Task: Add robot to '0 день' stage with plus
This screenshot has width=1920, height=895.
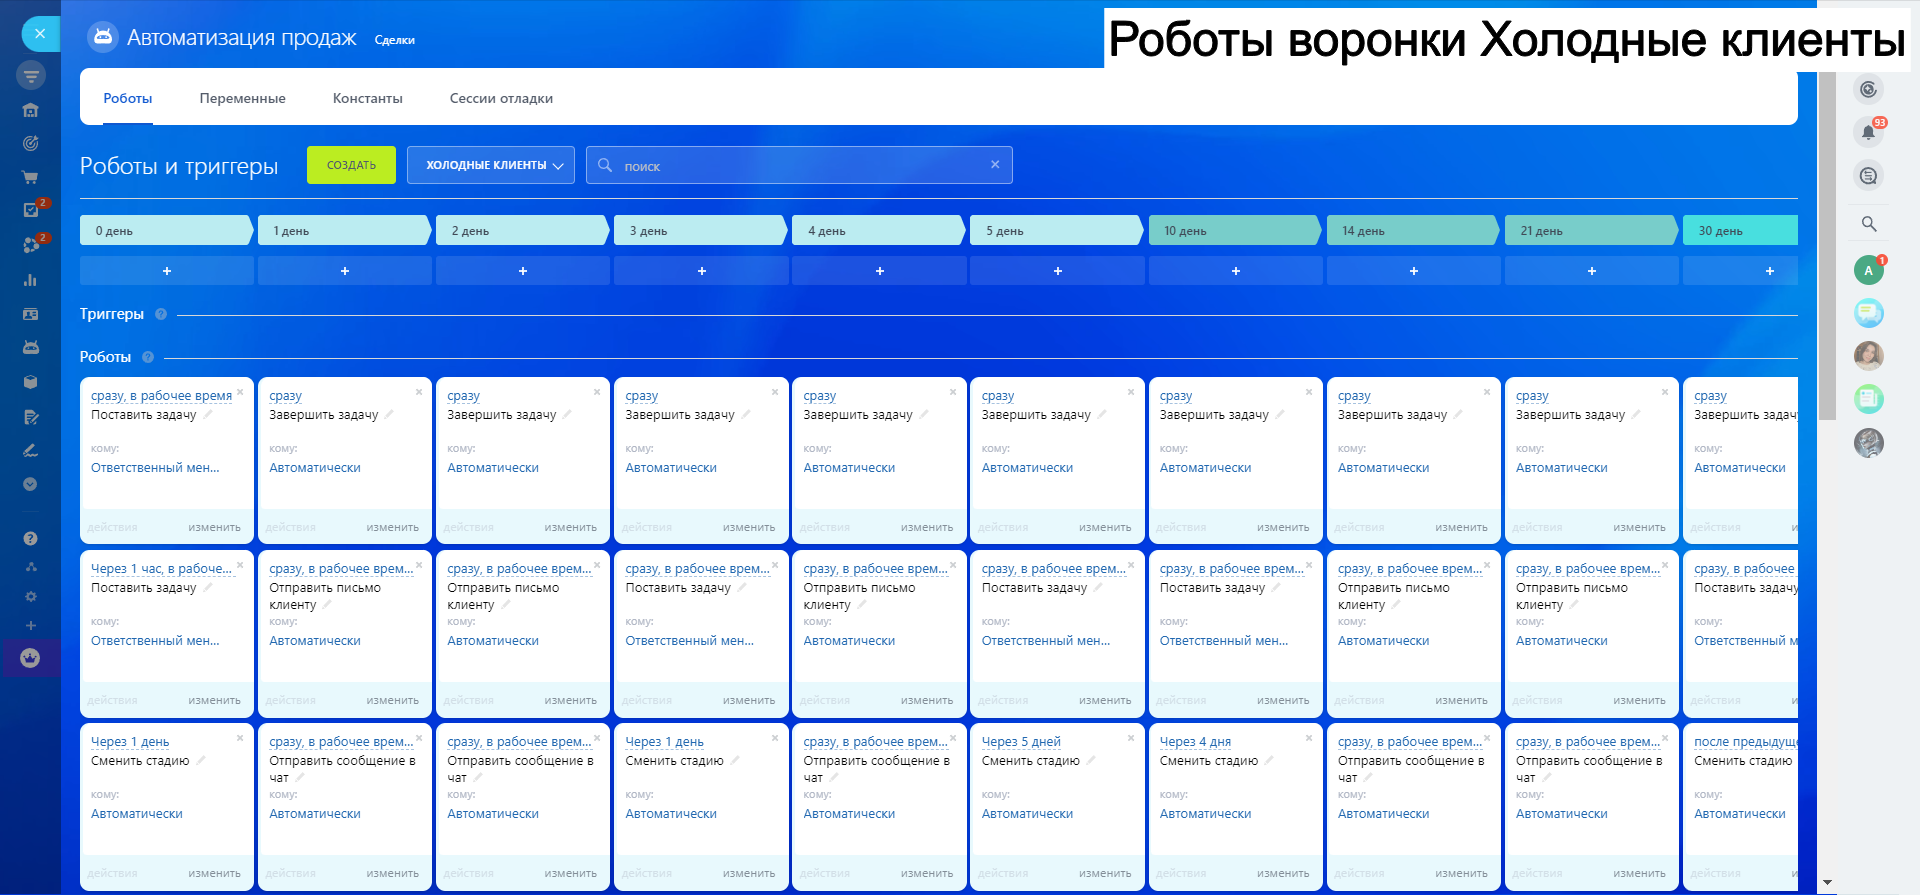Action: pyautogui.click(x=166, y=271)
